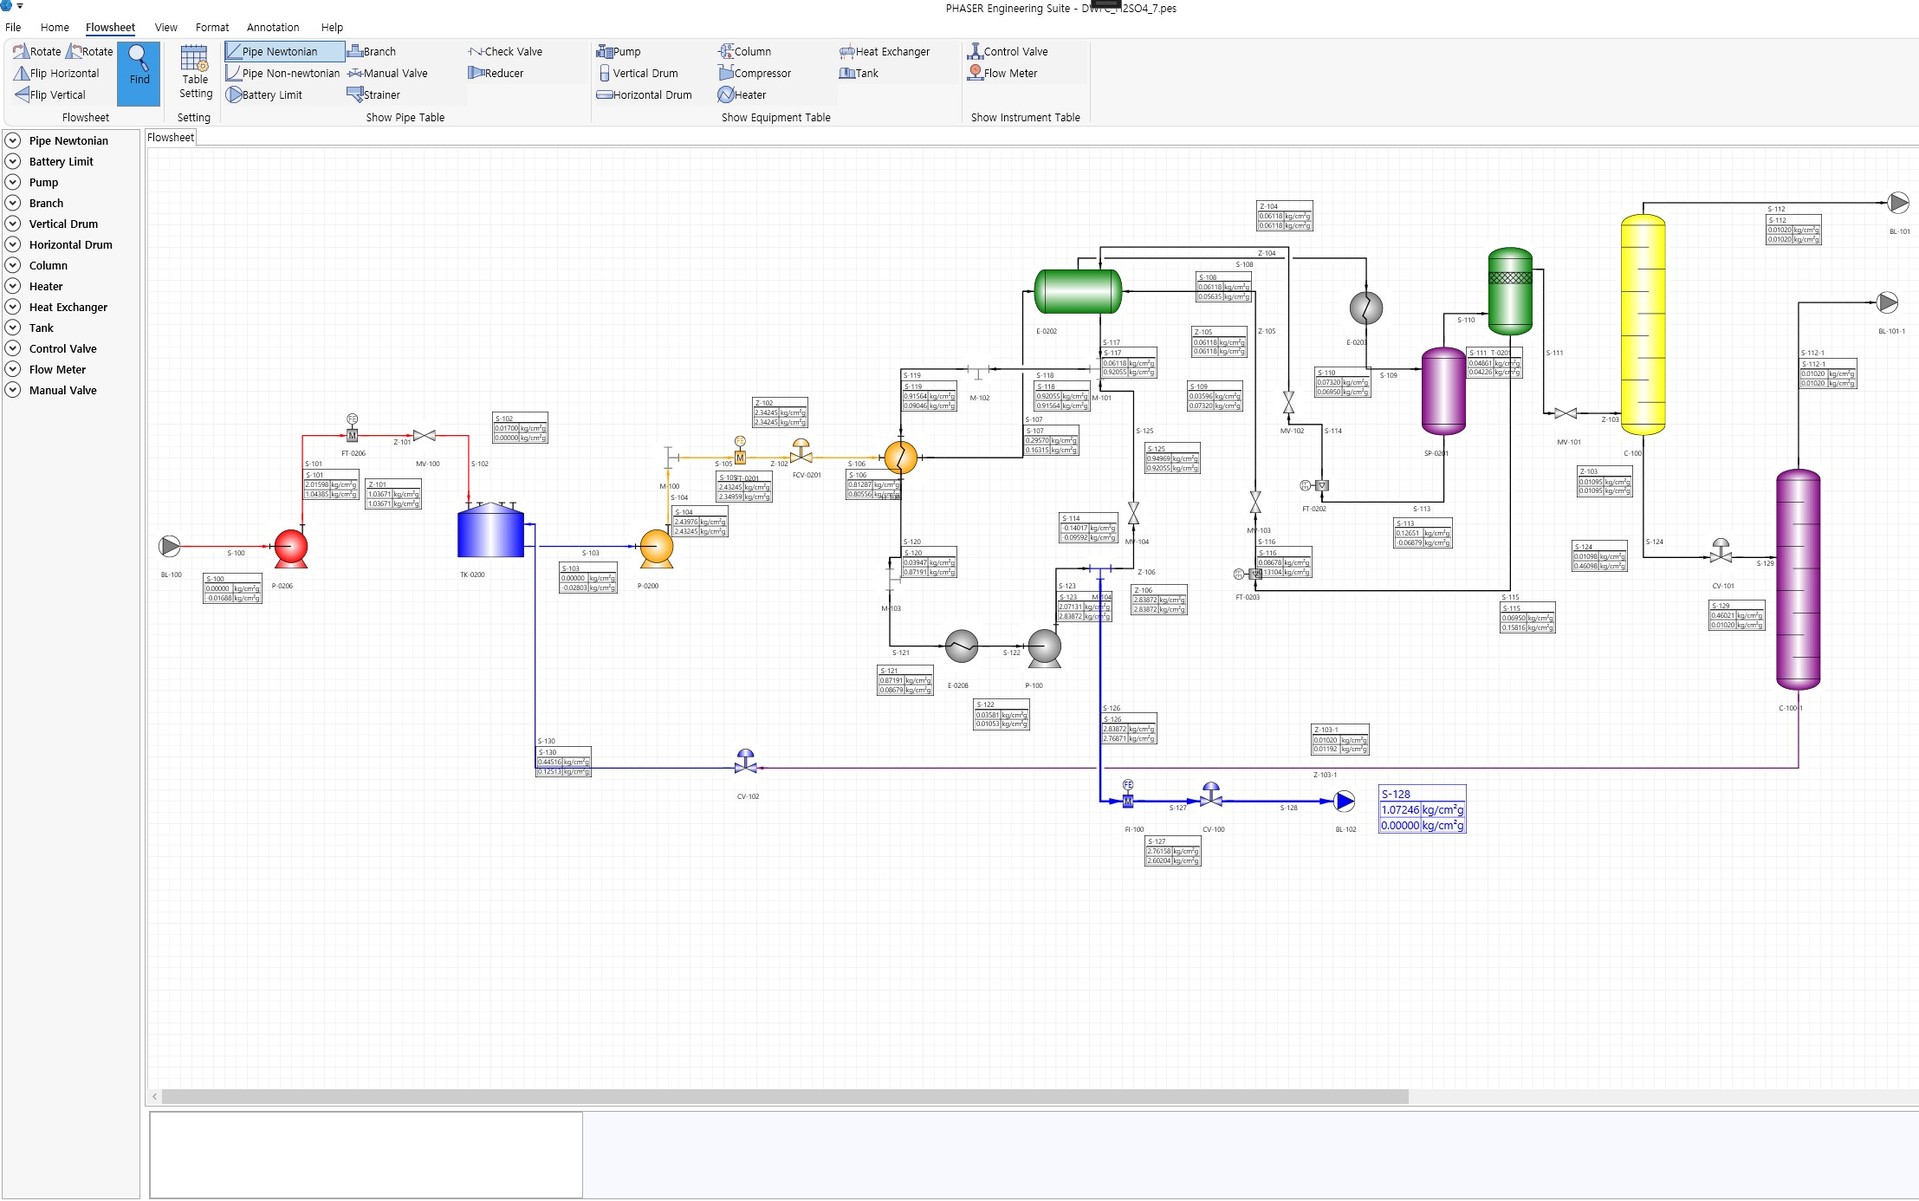
Task: Open the Annotation ribbon tab
Action: [x=273, y=27]
